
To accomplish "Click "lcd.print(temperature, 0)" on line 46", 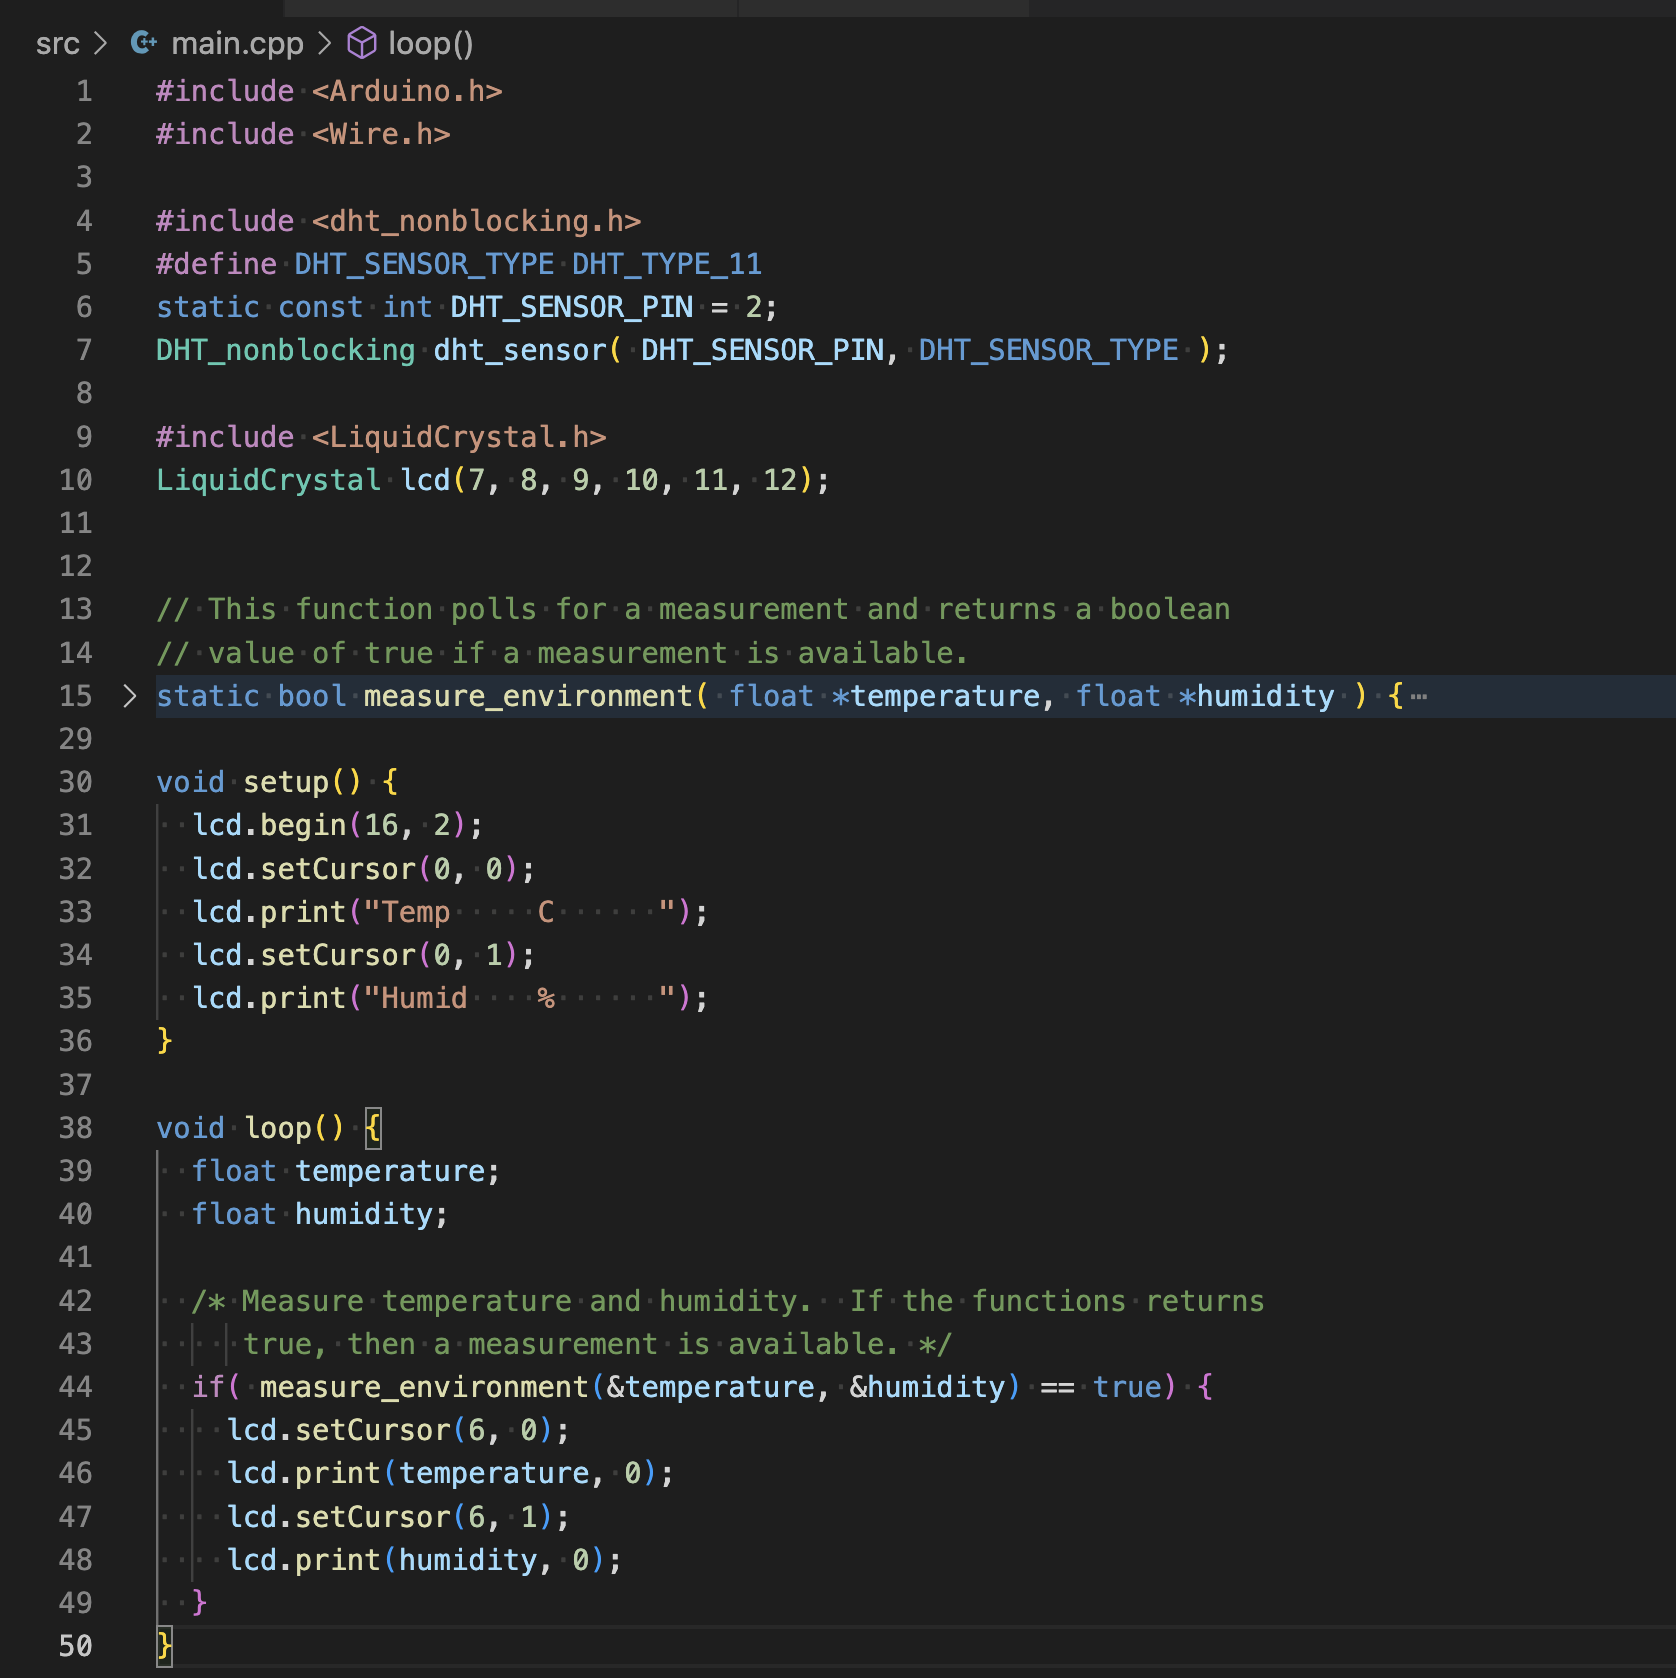I will tap(441, 1473).
